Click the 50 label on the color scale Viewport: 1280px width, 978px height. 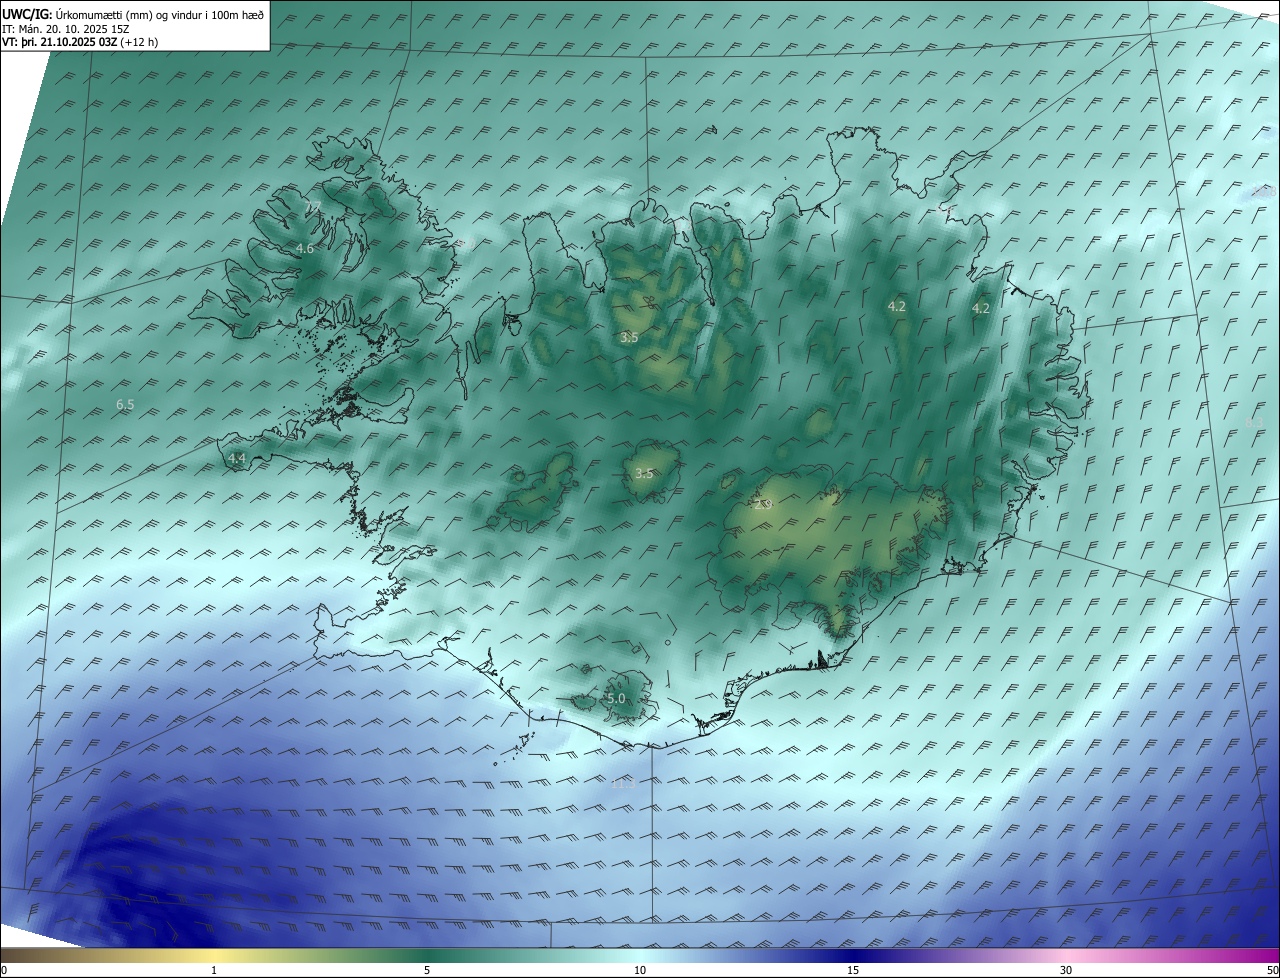[x=1272, y=970]
